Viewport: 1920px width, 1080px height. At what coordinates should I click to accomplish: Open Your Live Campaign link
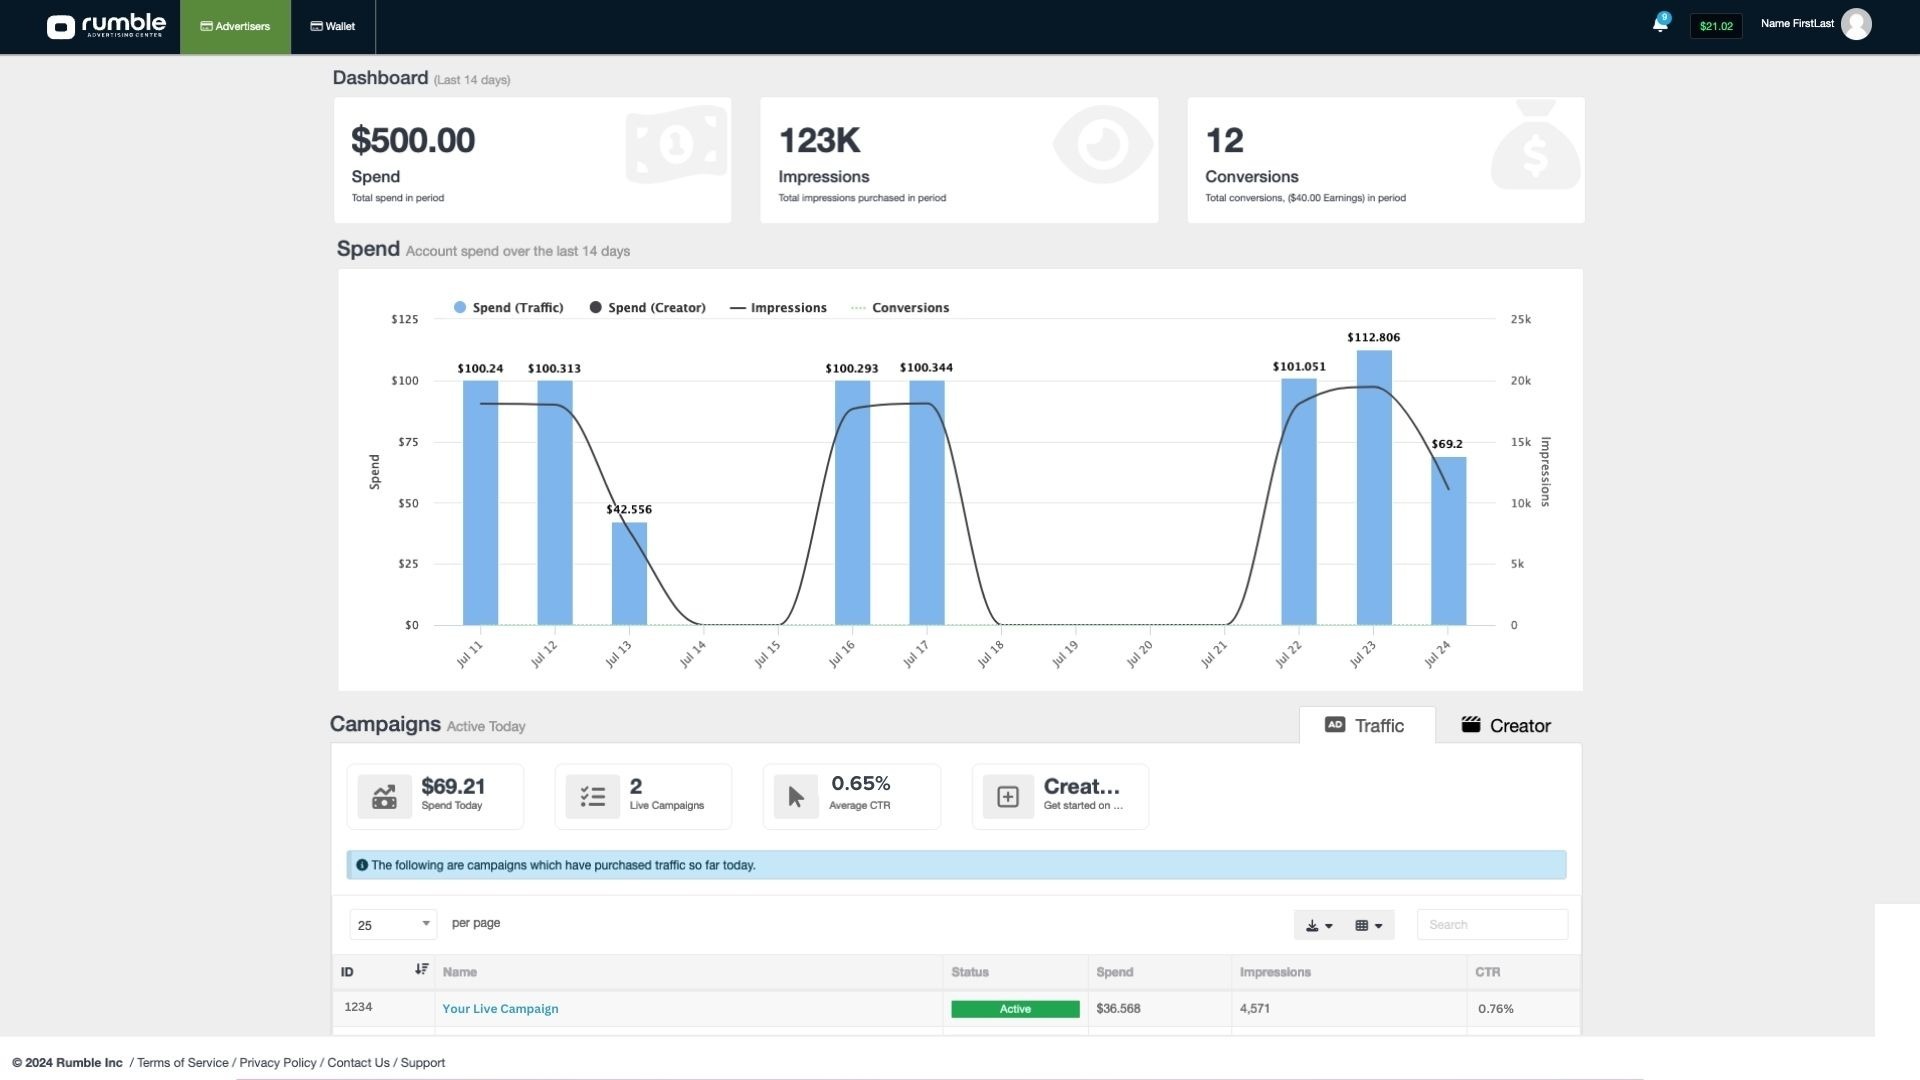coord(500,1009)
